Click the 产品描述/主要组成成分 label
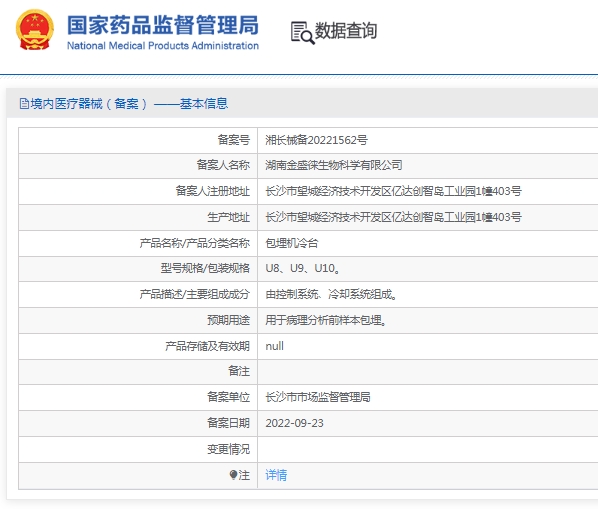 pos(195,294)
